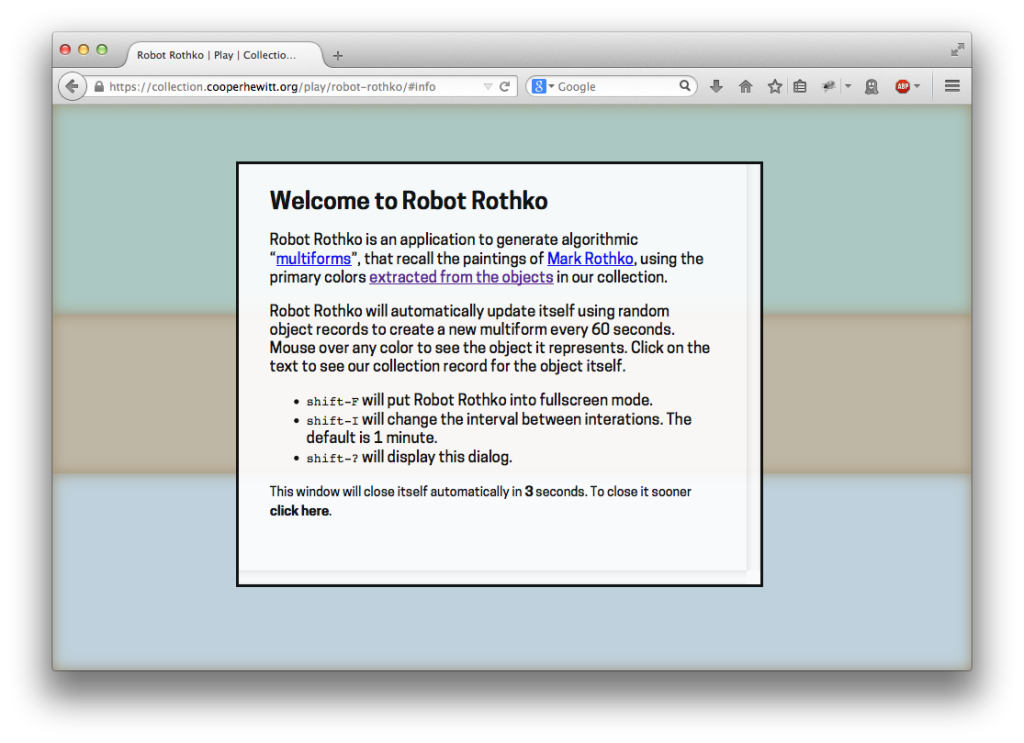
Task: Click the shift-F shortcut text
Action: 332,402
